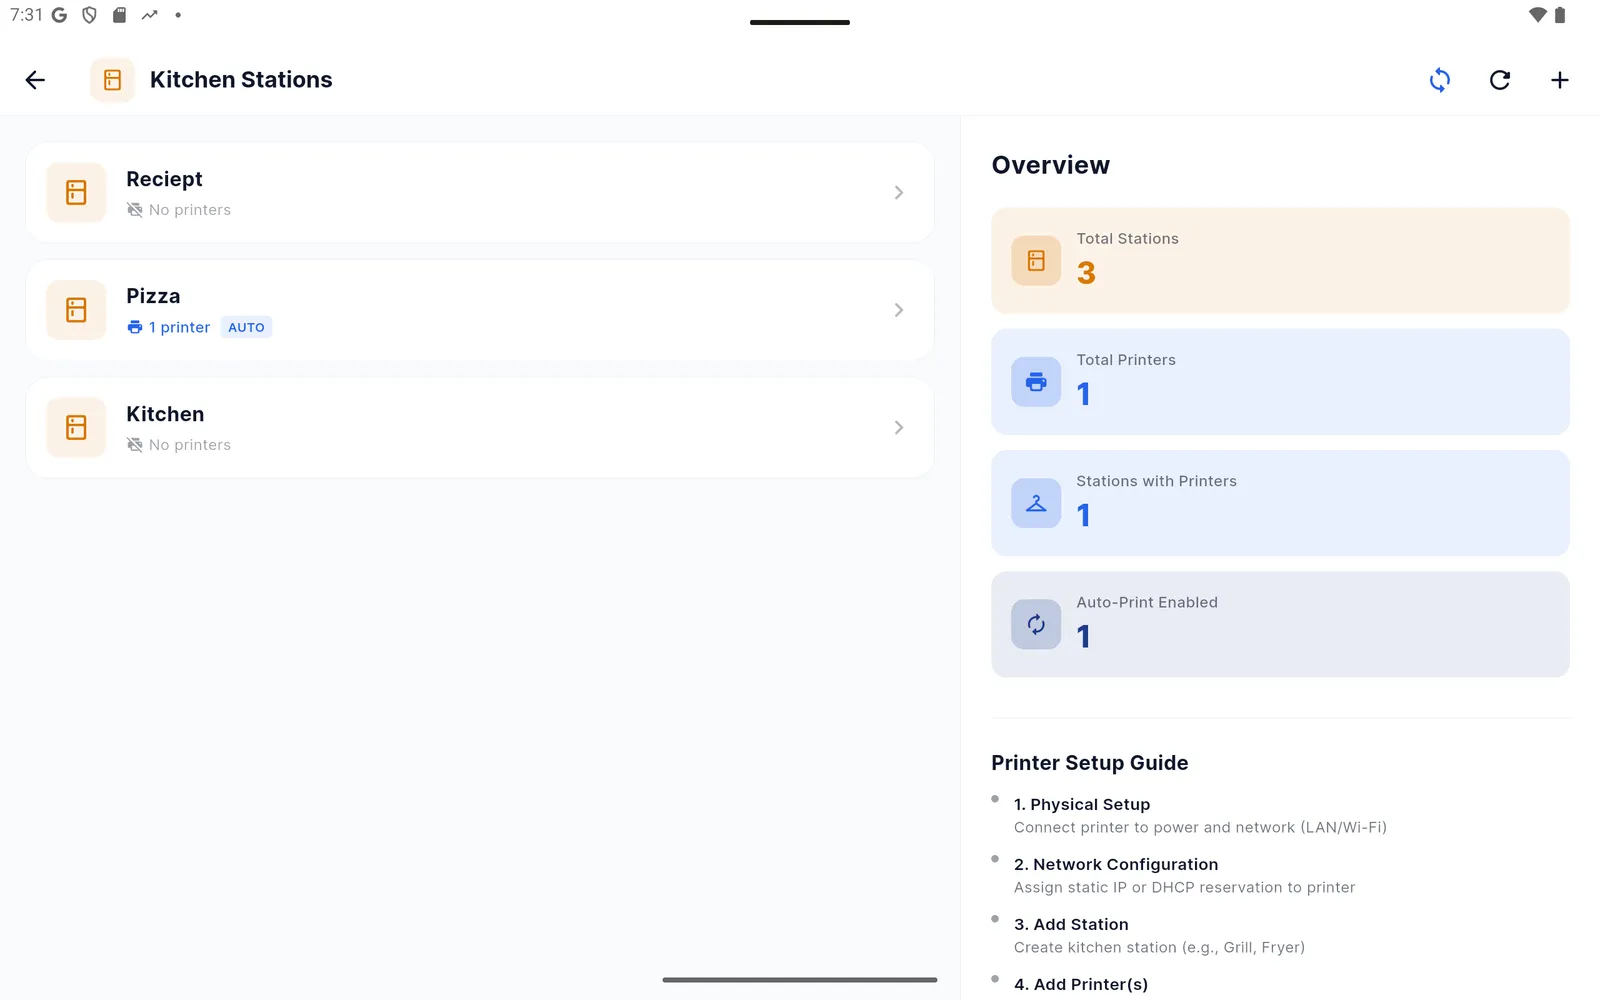
Task: Click the no-printer icon under Kitchen
Action: tap(135, 445)
